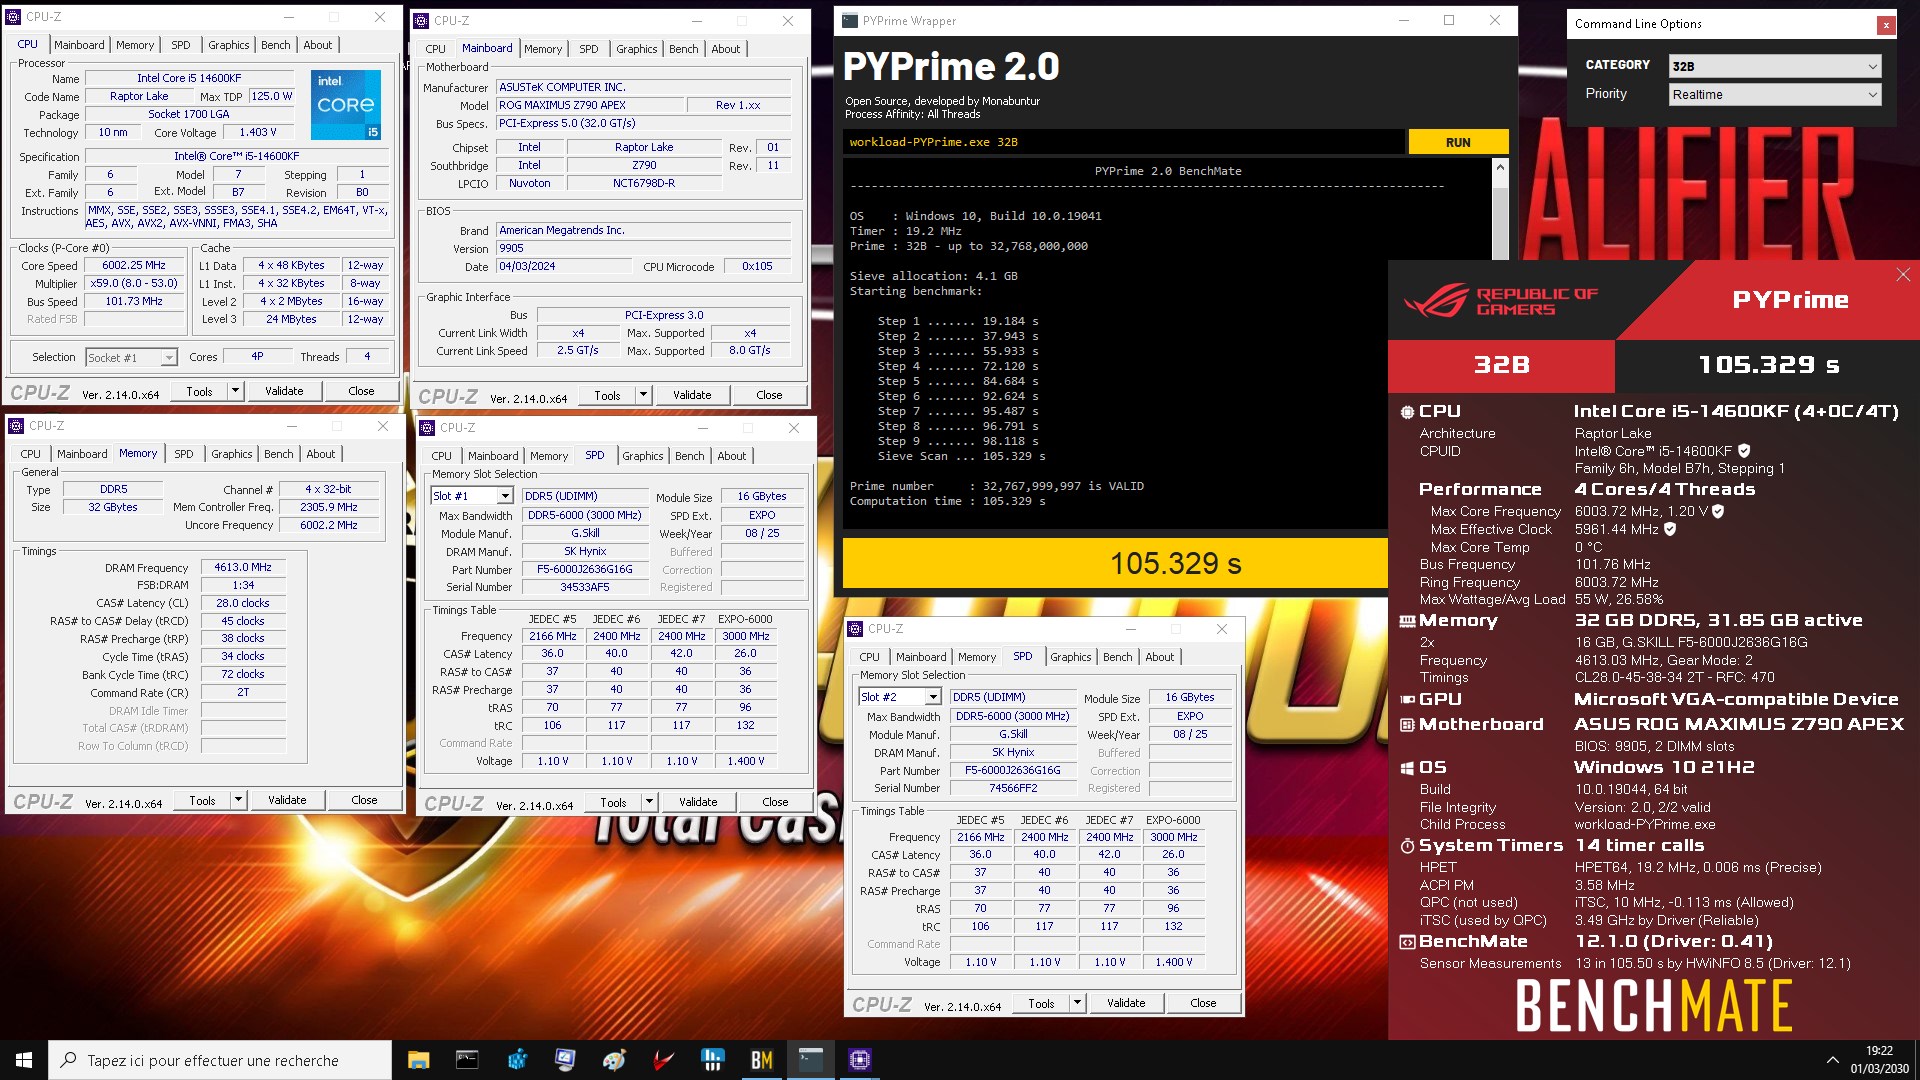The width and height of the screenshot is (1920, 1080).
Task: Open the monitor-with-checkmark taskbar icon
Action: [x=565, y=1060]
